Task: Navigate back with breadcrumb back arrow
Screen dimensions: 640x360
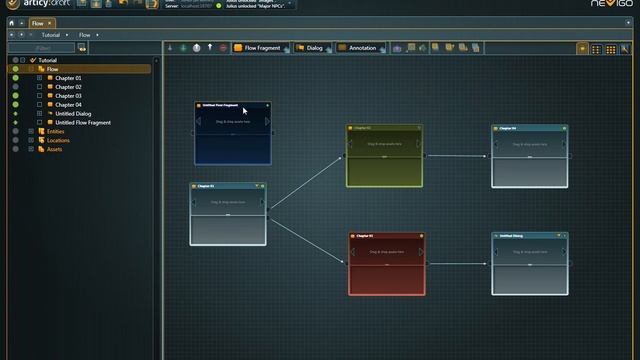Action: tap(11, 35)
